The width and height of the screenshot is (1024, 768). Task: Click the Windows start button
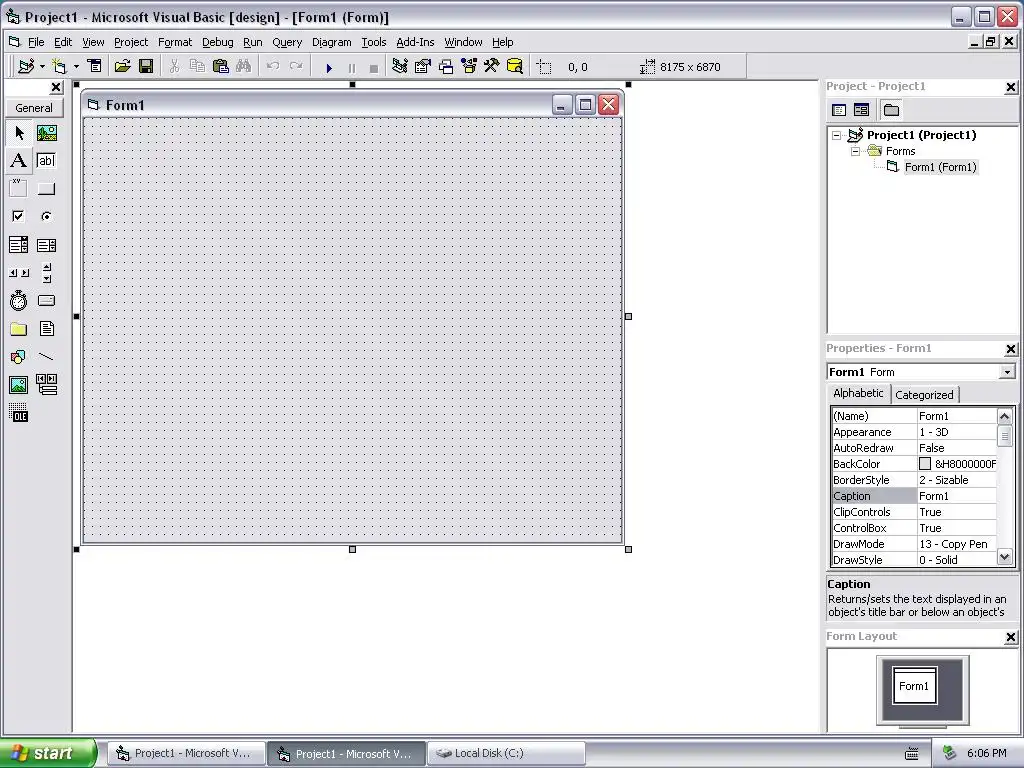pyautogui.click(x=47, y=753)
